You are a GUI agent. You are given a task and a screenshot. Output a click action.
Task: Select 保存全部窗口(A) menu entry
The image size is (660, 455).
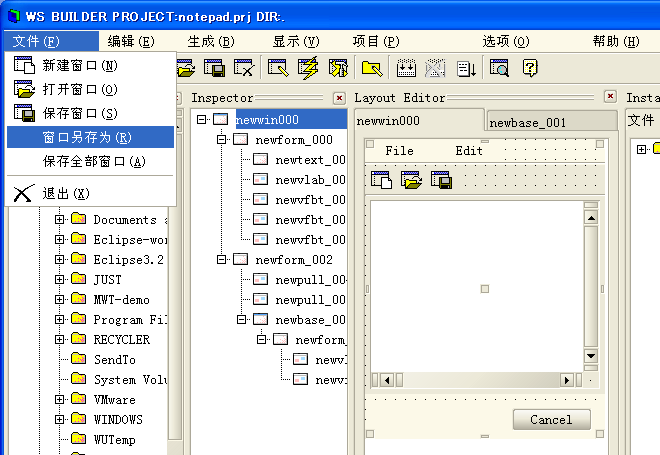90,161
